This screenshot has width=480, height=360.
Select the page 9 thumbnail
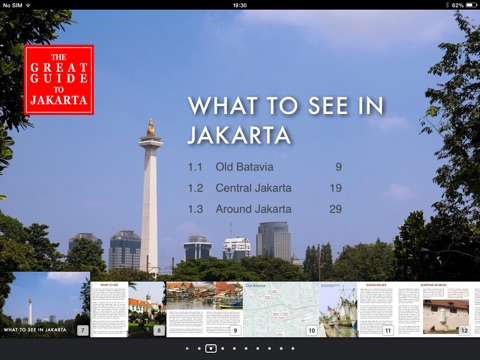204,309
